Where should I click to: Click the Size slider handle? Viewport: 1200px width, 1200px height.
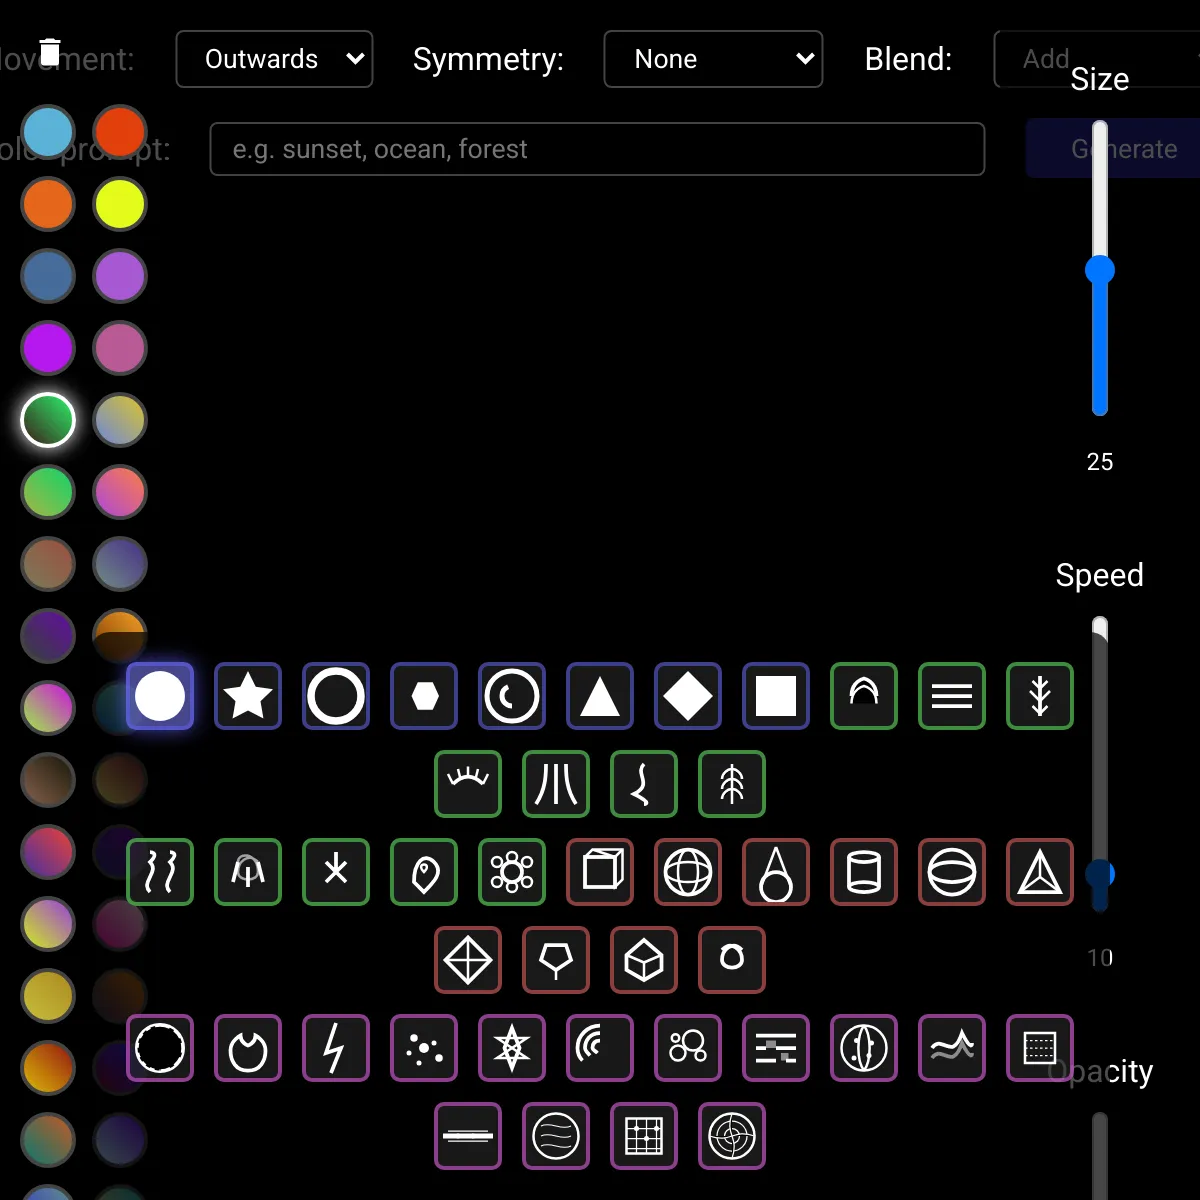(x=1100, y=270)
